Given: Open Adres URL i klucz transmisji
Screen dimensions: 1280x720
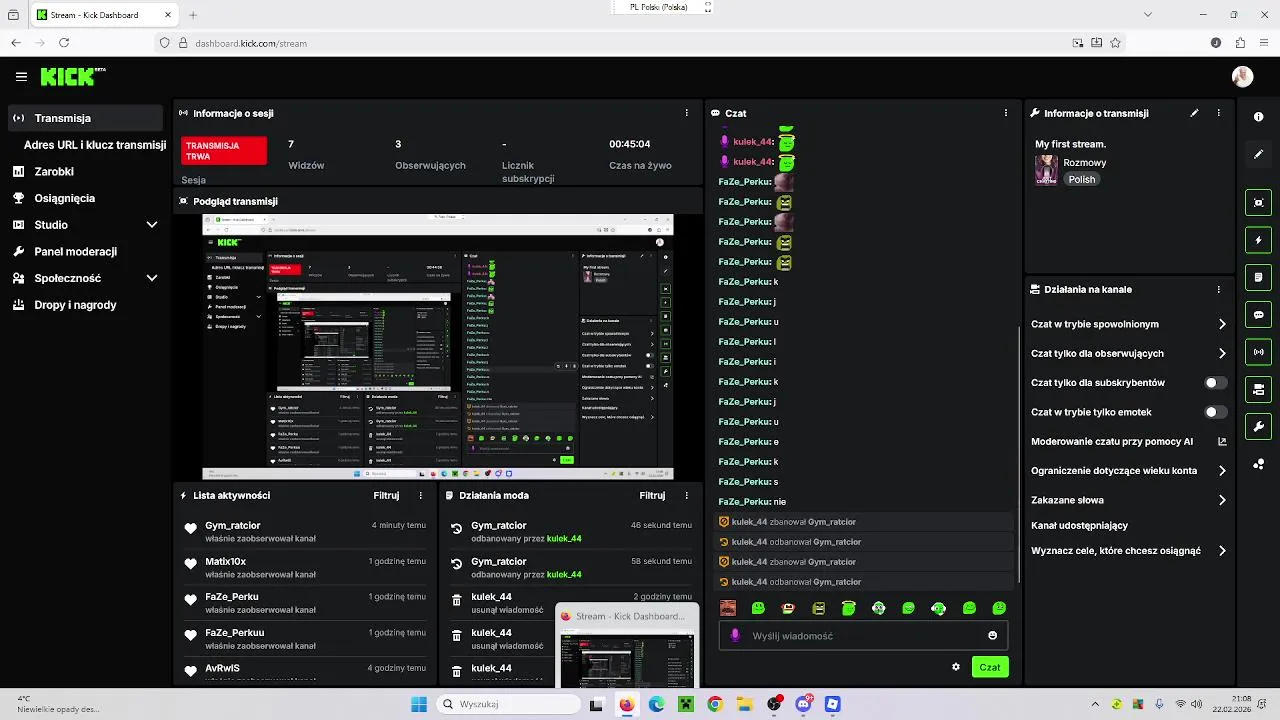Looking at the screenshot, I should tap(95, 145).
